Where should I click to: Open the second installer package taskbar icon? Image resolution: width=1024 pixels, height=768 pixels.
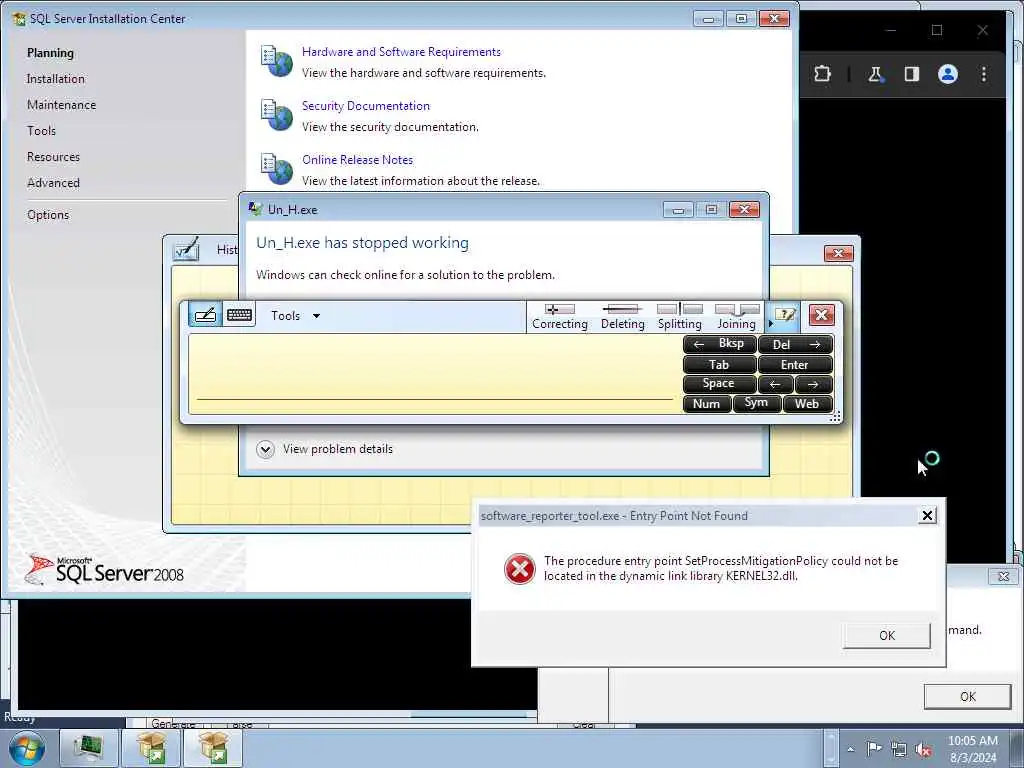click(213, 748)
